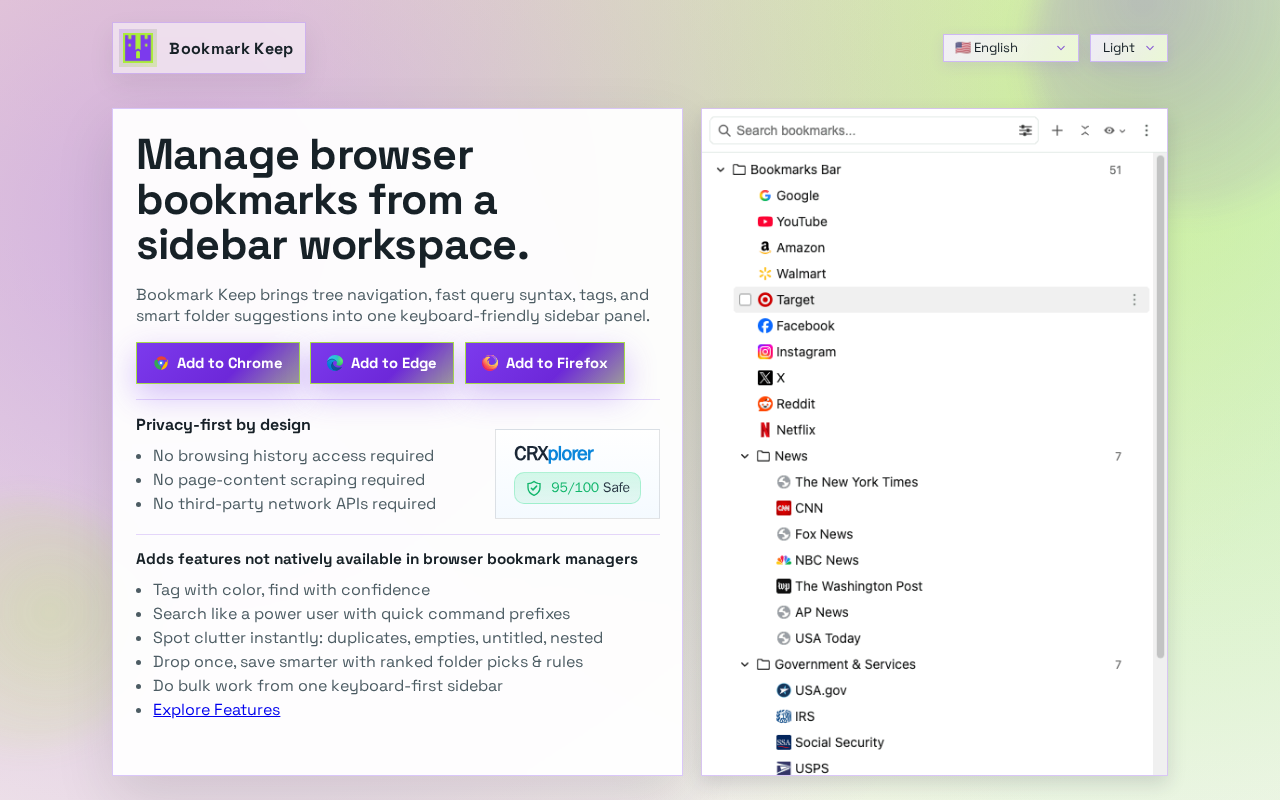Open the Target row three-dot options
The height and width of the screenshot is (800, 1280).
1134,300
